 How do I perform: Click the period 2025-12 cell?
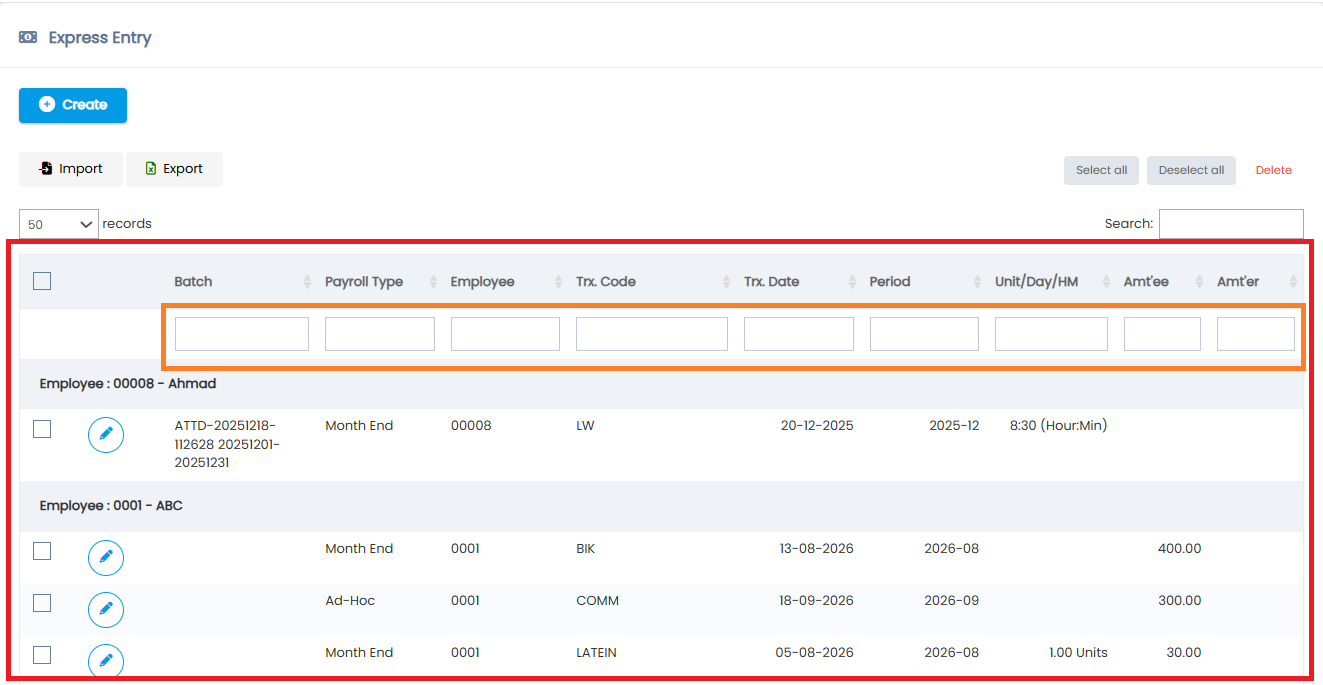click(954, 426)
